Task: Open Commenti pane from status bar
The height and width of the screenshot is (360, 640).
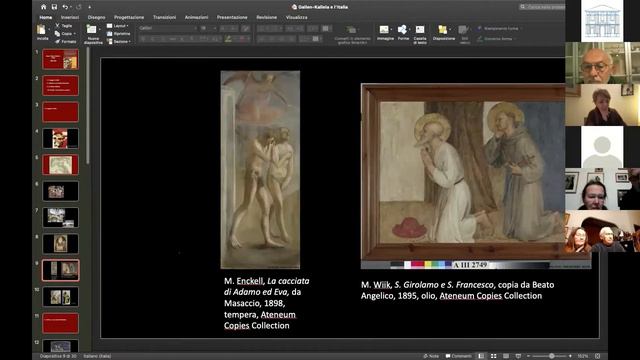Action: 458,356
